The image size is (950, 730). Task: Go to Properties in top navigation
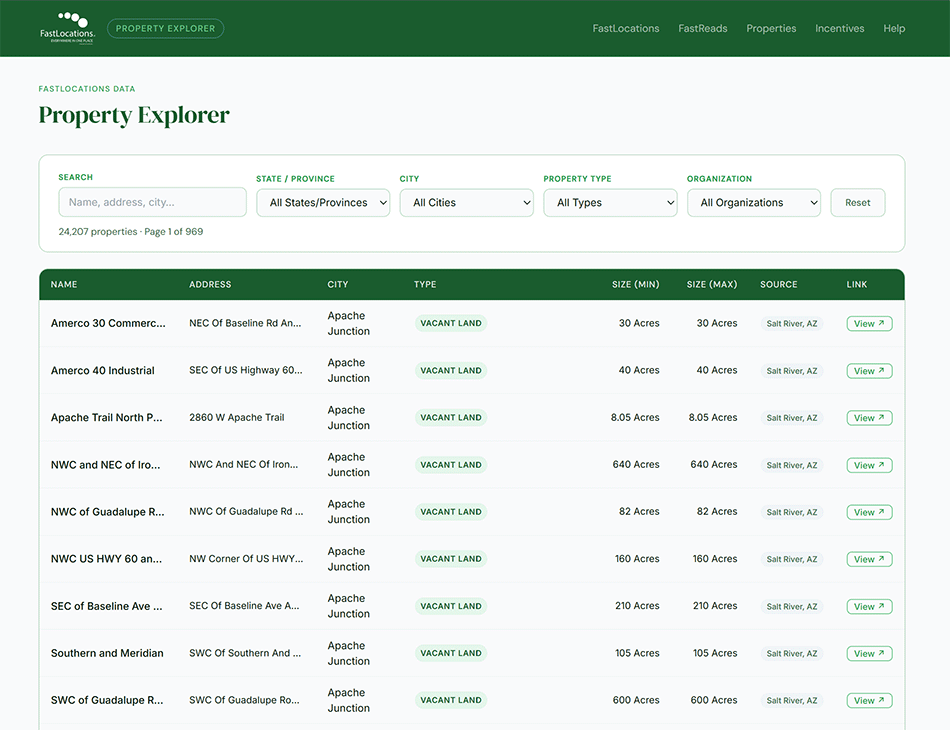coord(771,28)
